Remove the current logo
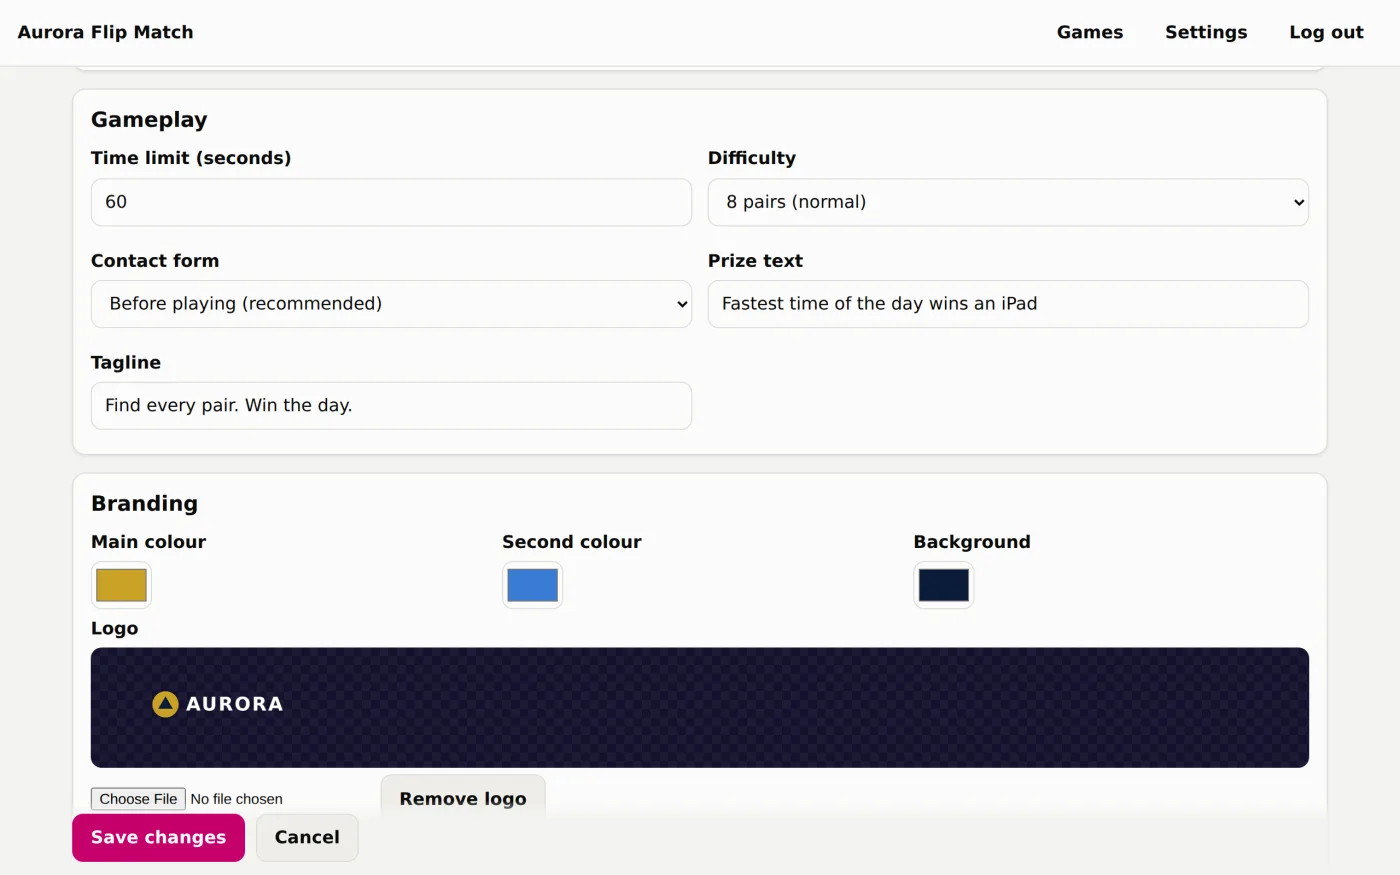This screenshot has width=1400, height=875. pyautogui.click(x=463, y=798)
